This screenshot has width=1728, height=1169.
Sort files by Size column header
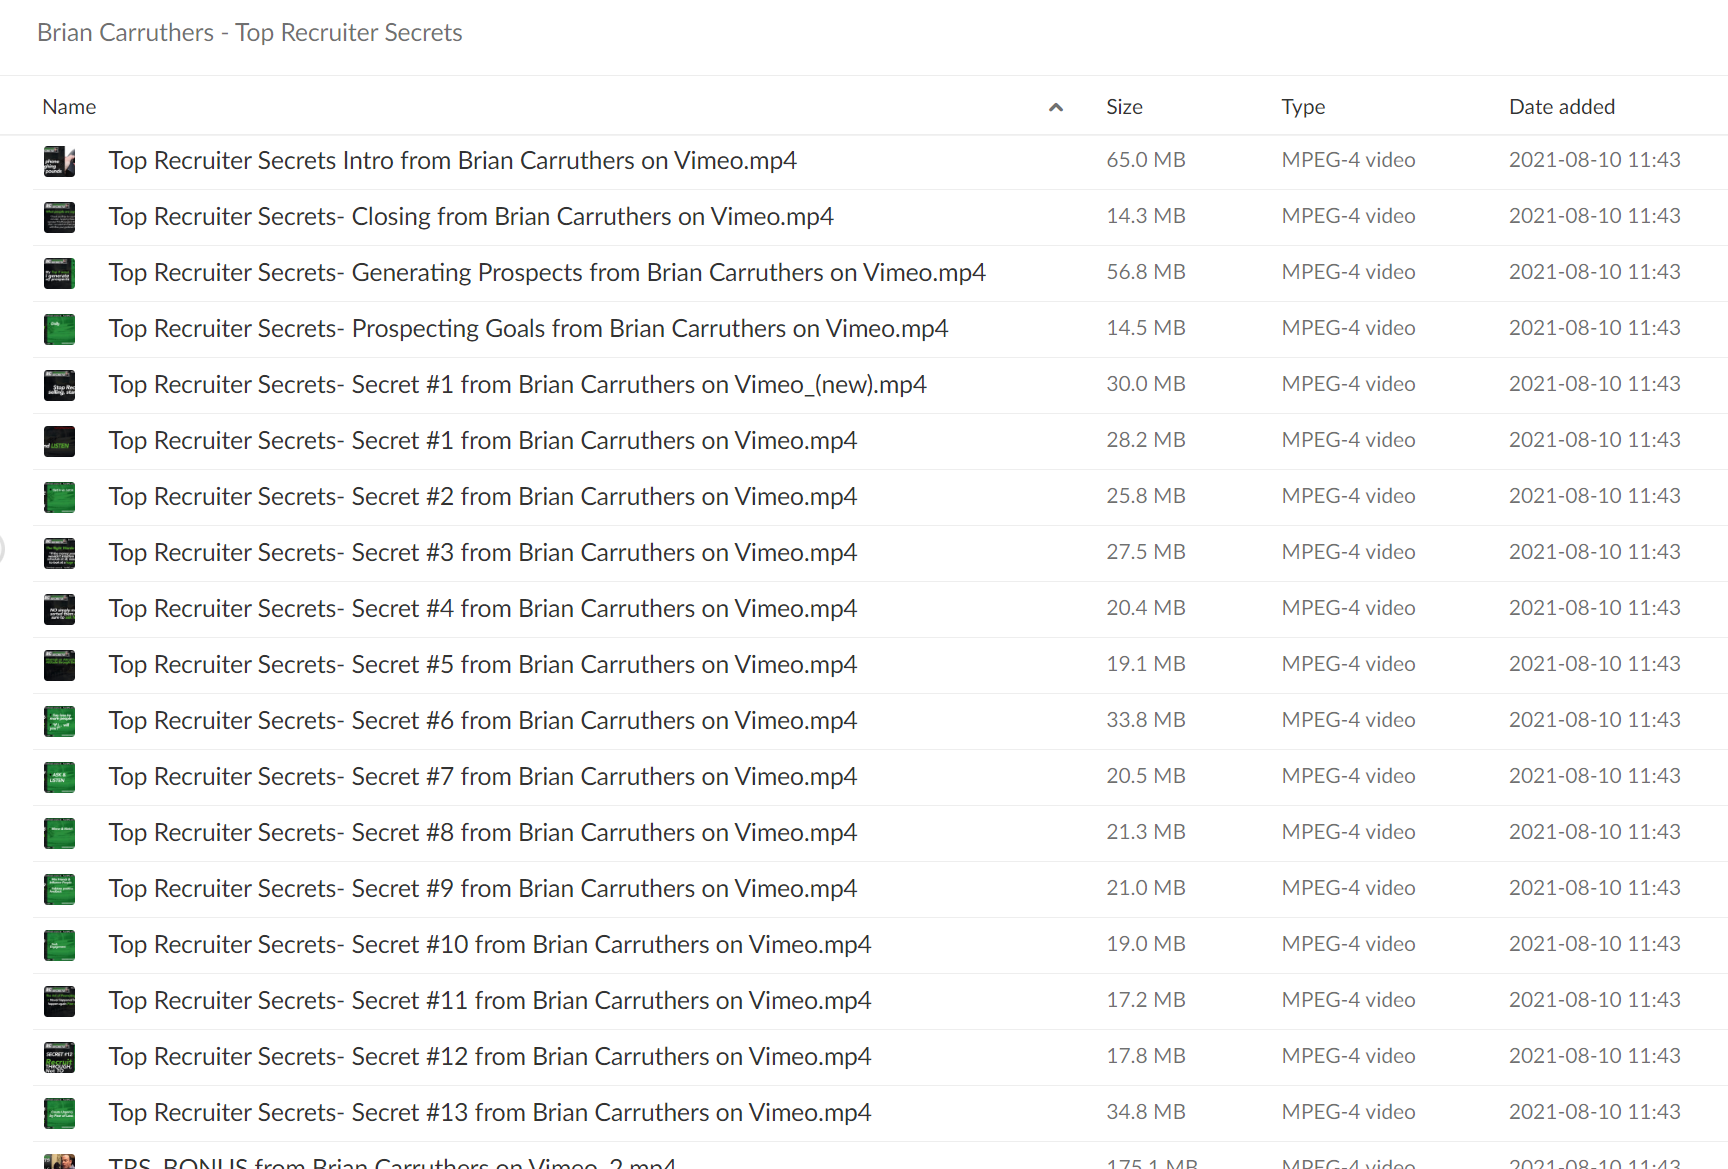[x=1124, y=107]
